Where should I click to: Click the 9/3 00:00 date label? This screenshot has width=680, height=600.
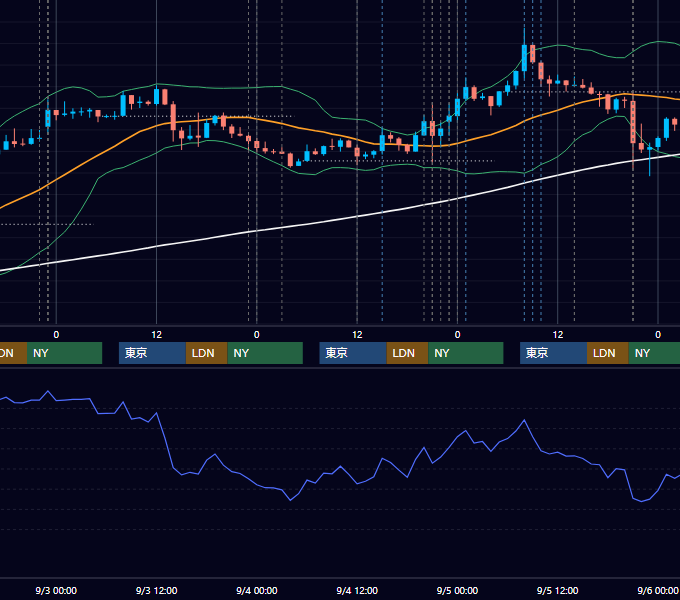[56, 590]
